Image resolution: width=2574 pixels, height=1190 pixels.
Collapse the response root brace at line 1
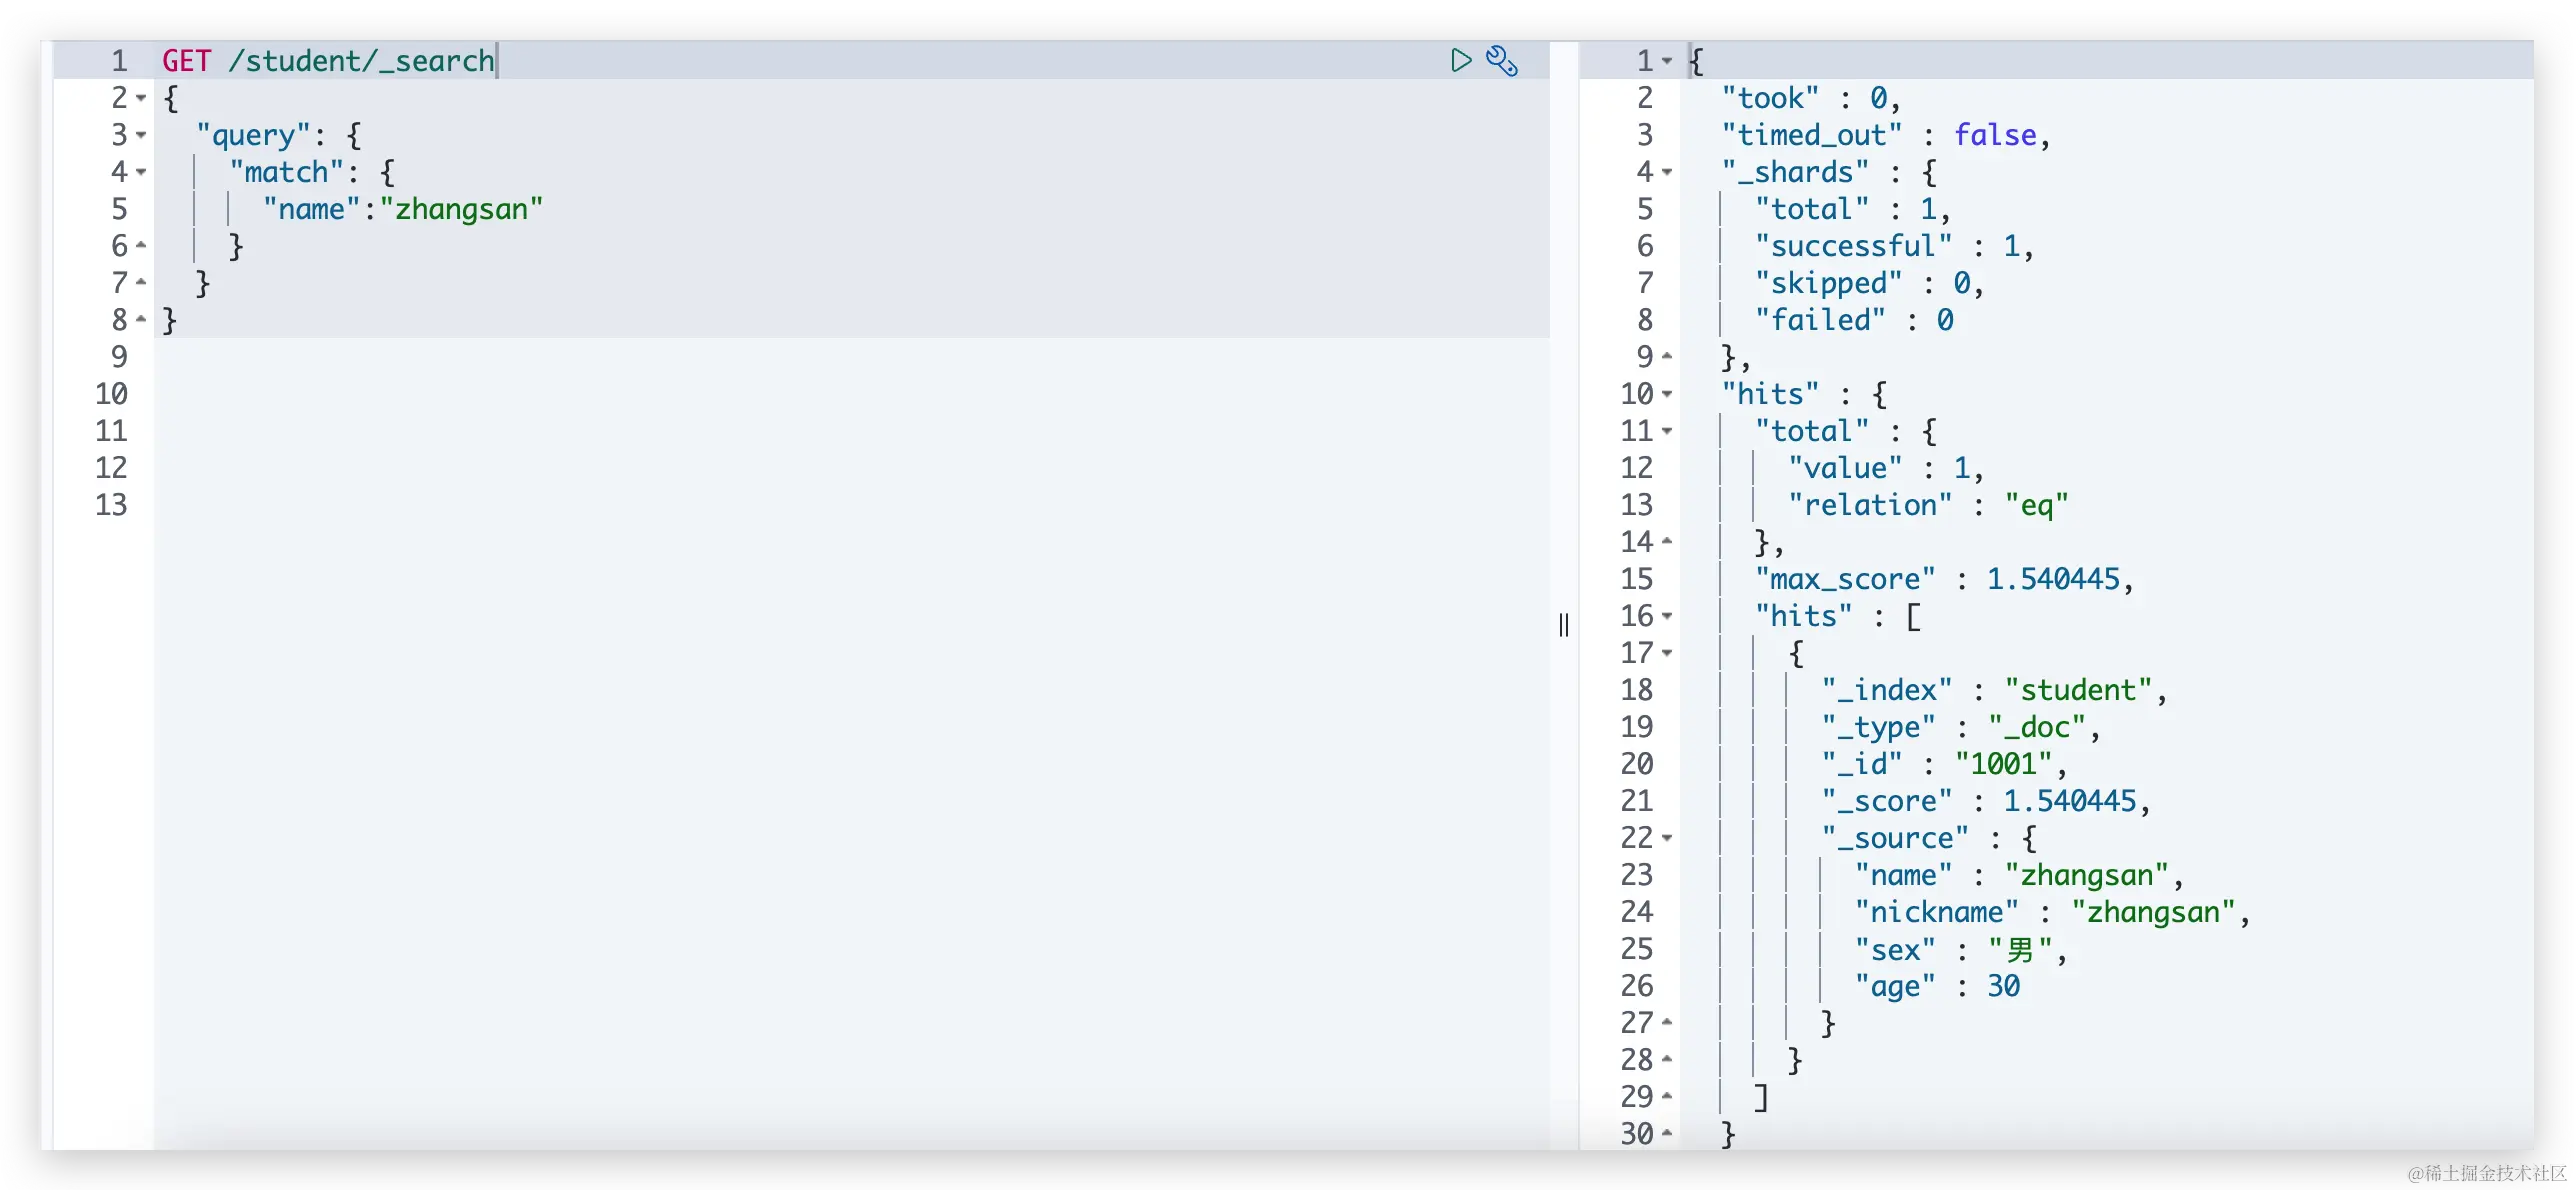tap(1667, 61)
